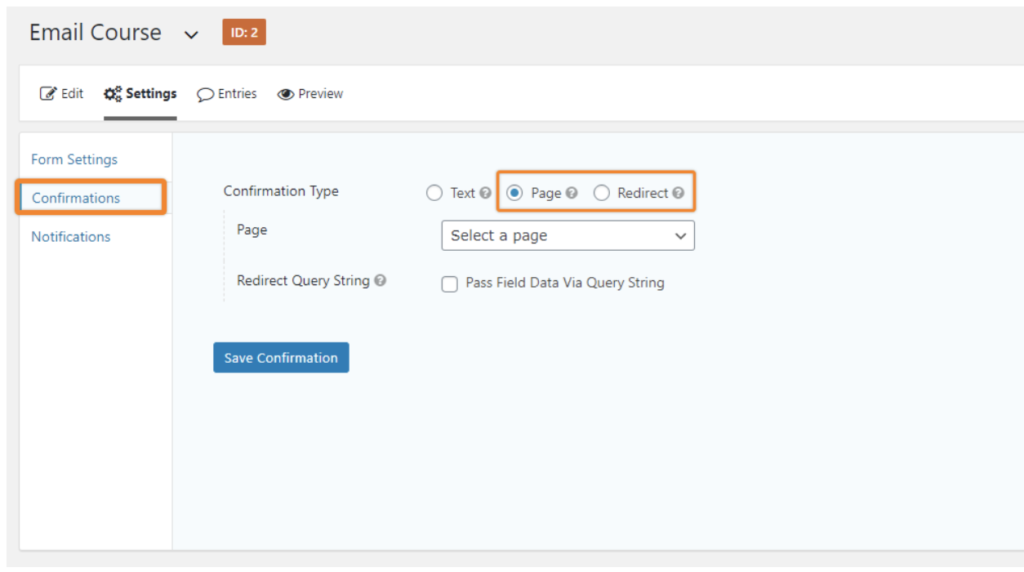Screen dimensions: 1024x572
Task: Click the help icon beside Page option
Action: [x=572, y=193]
